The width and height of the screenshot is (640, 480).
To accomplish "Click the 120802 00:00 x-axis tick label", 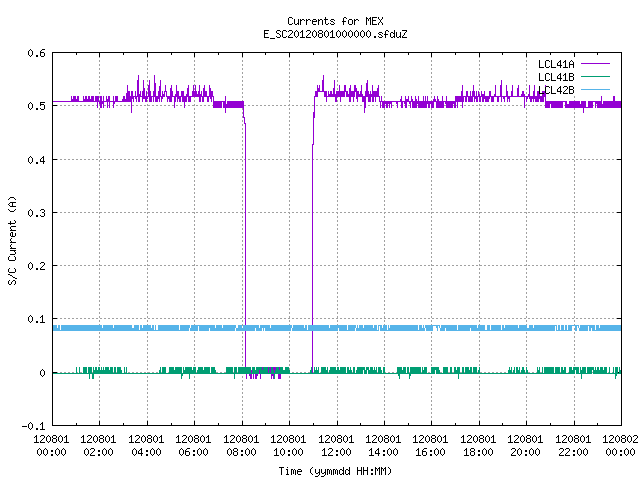I will pos(620,445).
